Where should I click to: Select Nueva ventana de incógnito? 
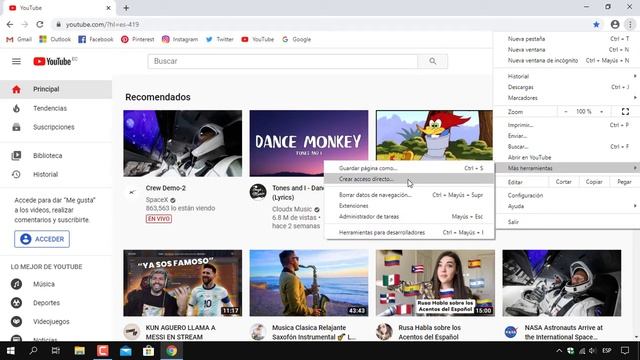click(567, 60)
